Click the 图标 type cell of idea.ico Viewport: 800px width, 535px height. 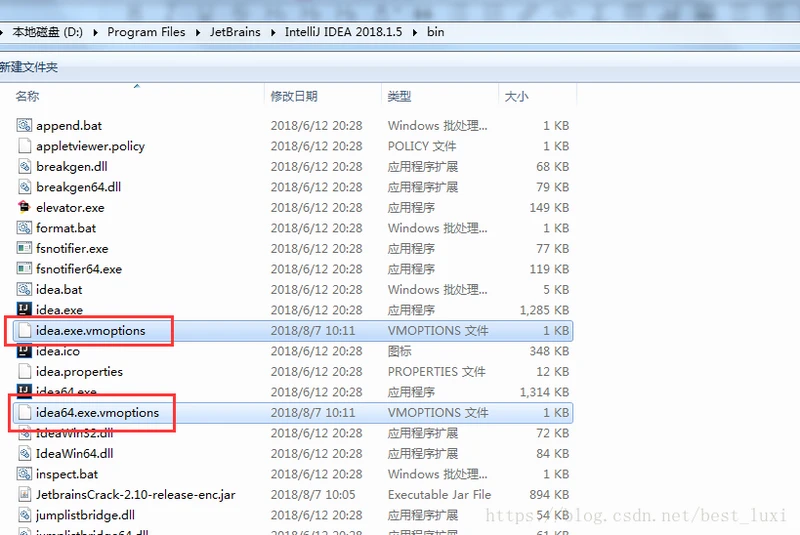coord(399,351)
